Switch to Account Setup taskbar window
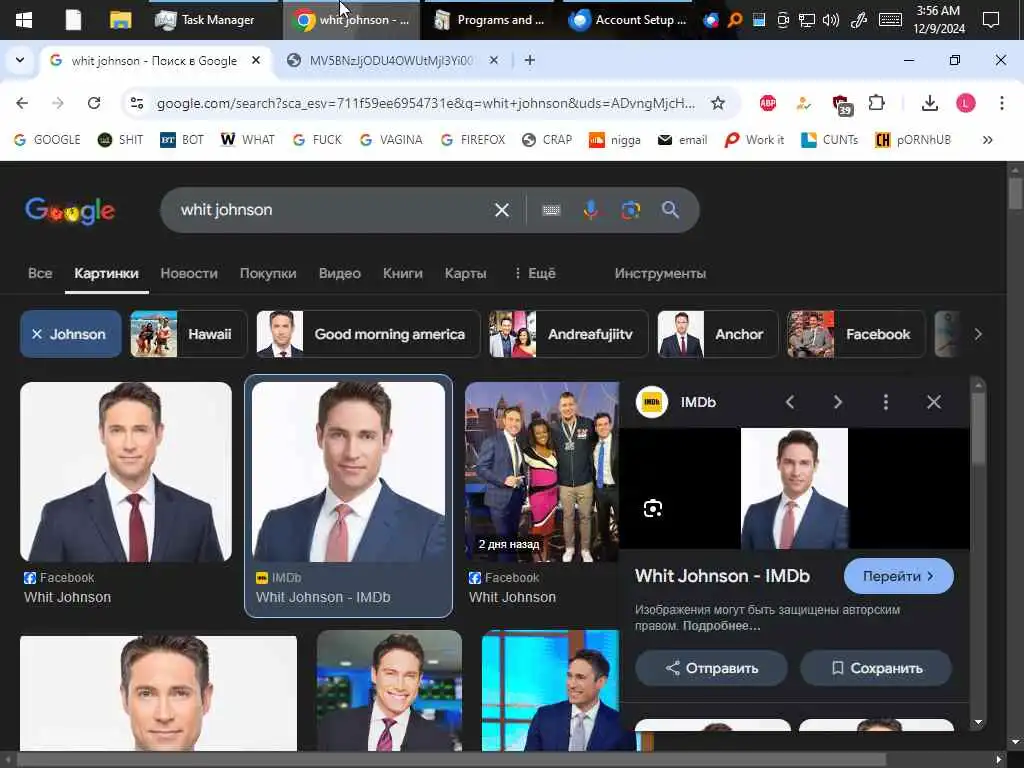The width and height of the screenshot is (1024, 768). (628, 20)
